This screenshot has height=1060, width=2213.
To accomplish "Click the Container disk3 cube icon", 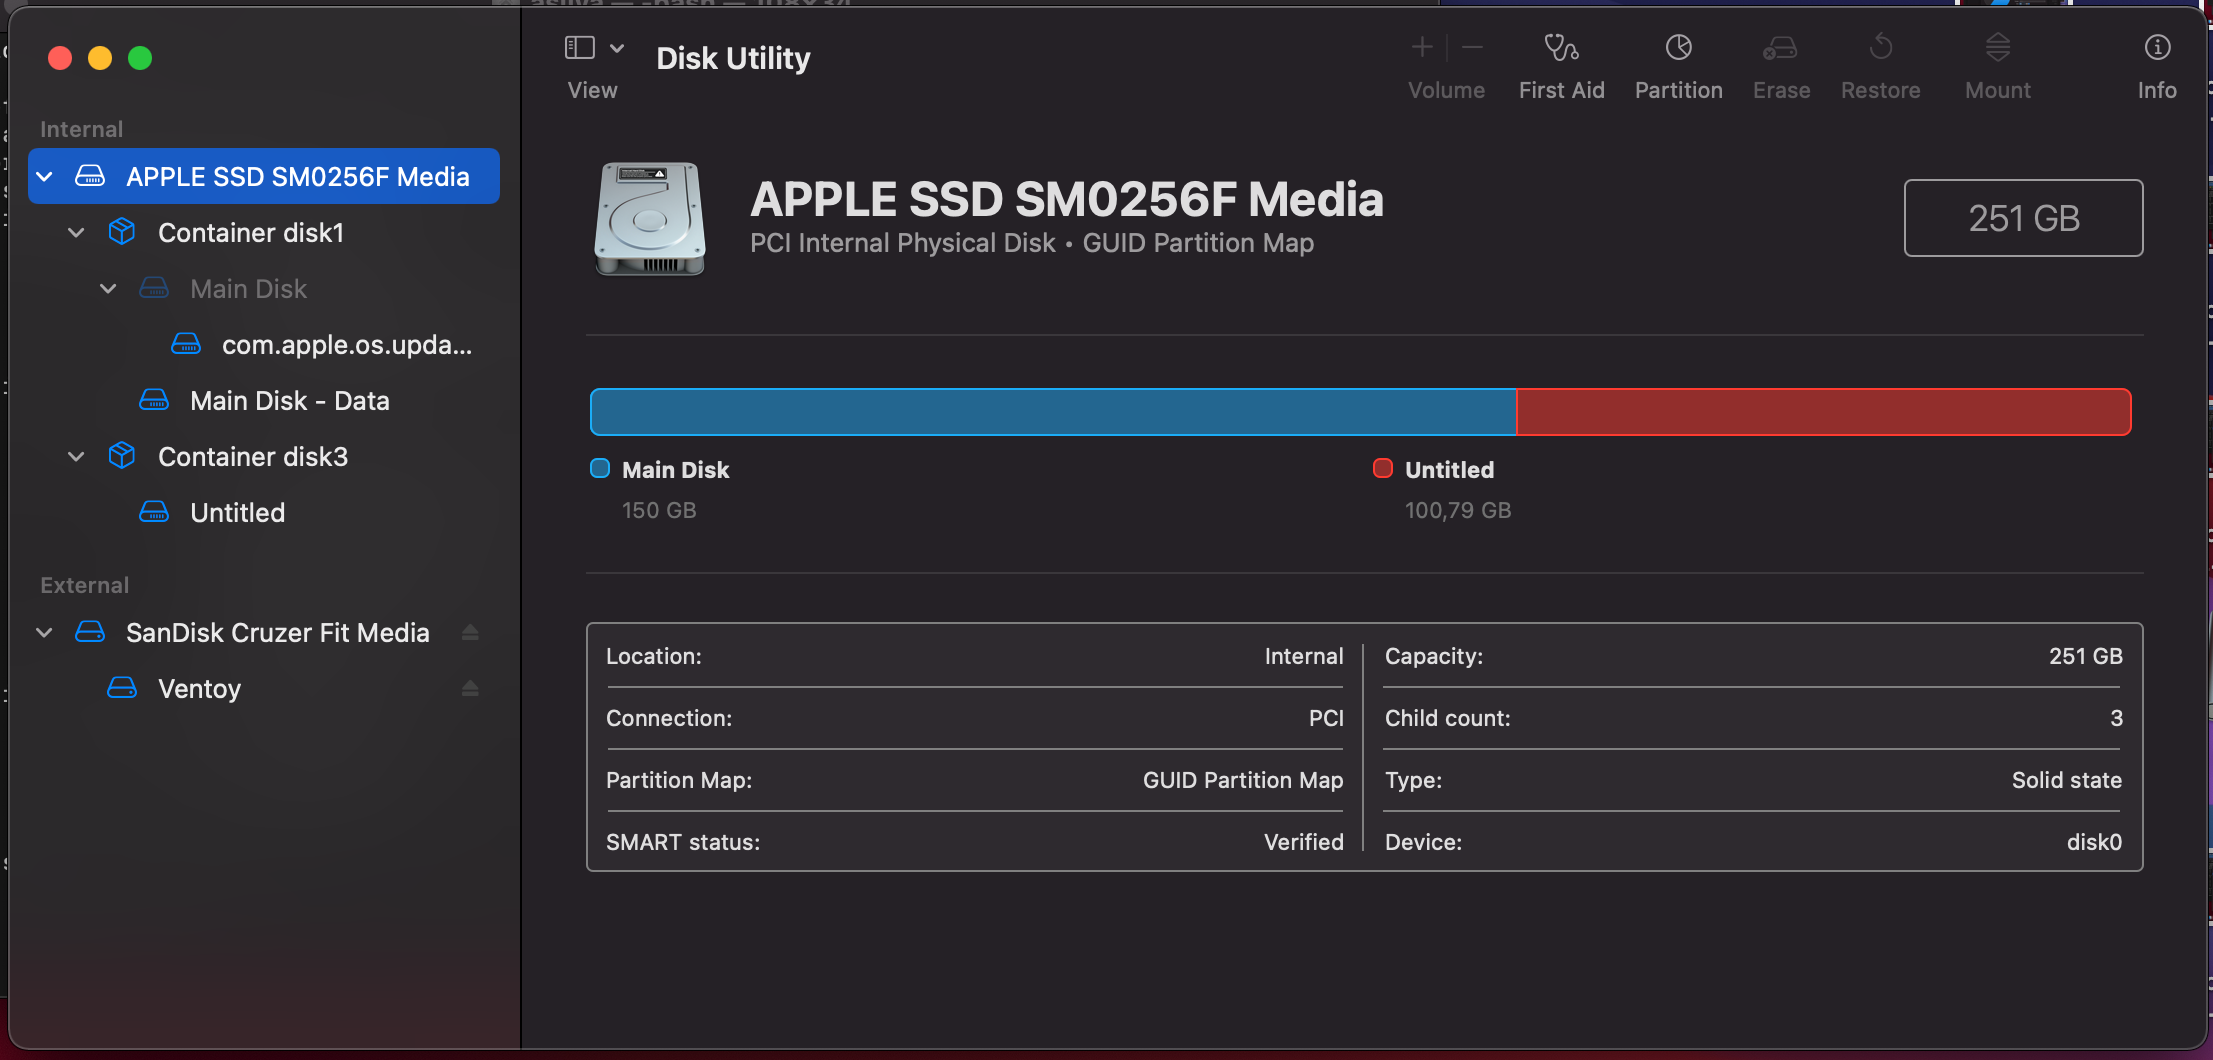I will pyautogui.click(x=122, y=456).
